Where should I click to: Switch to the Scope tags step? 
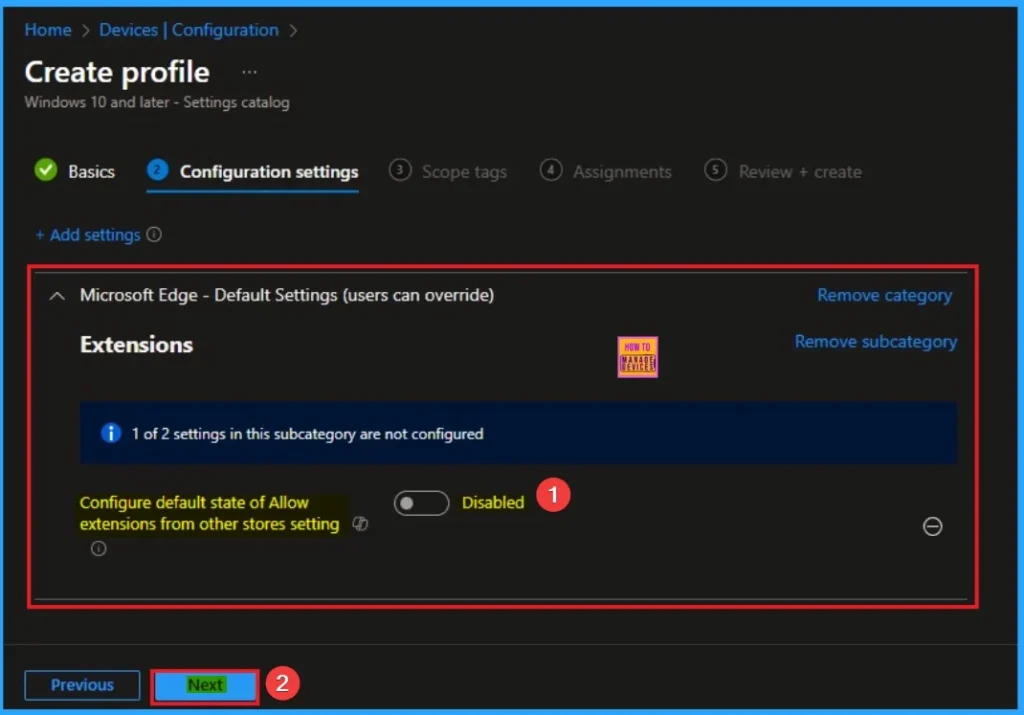(463, 171)
